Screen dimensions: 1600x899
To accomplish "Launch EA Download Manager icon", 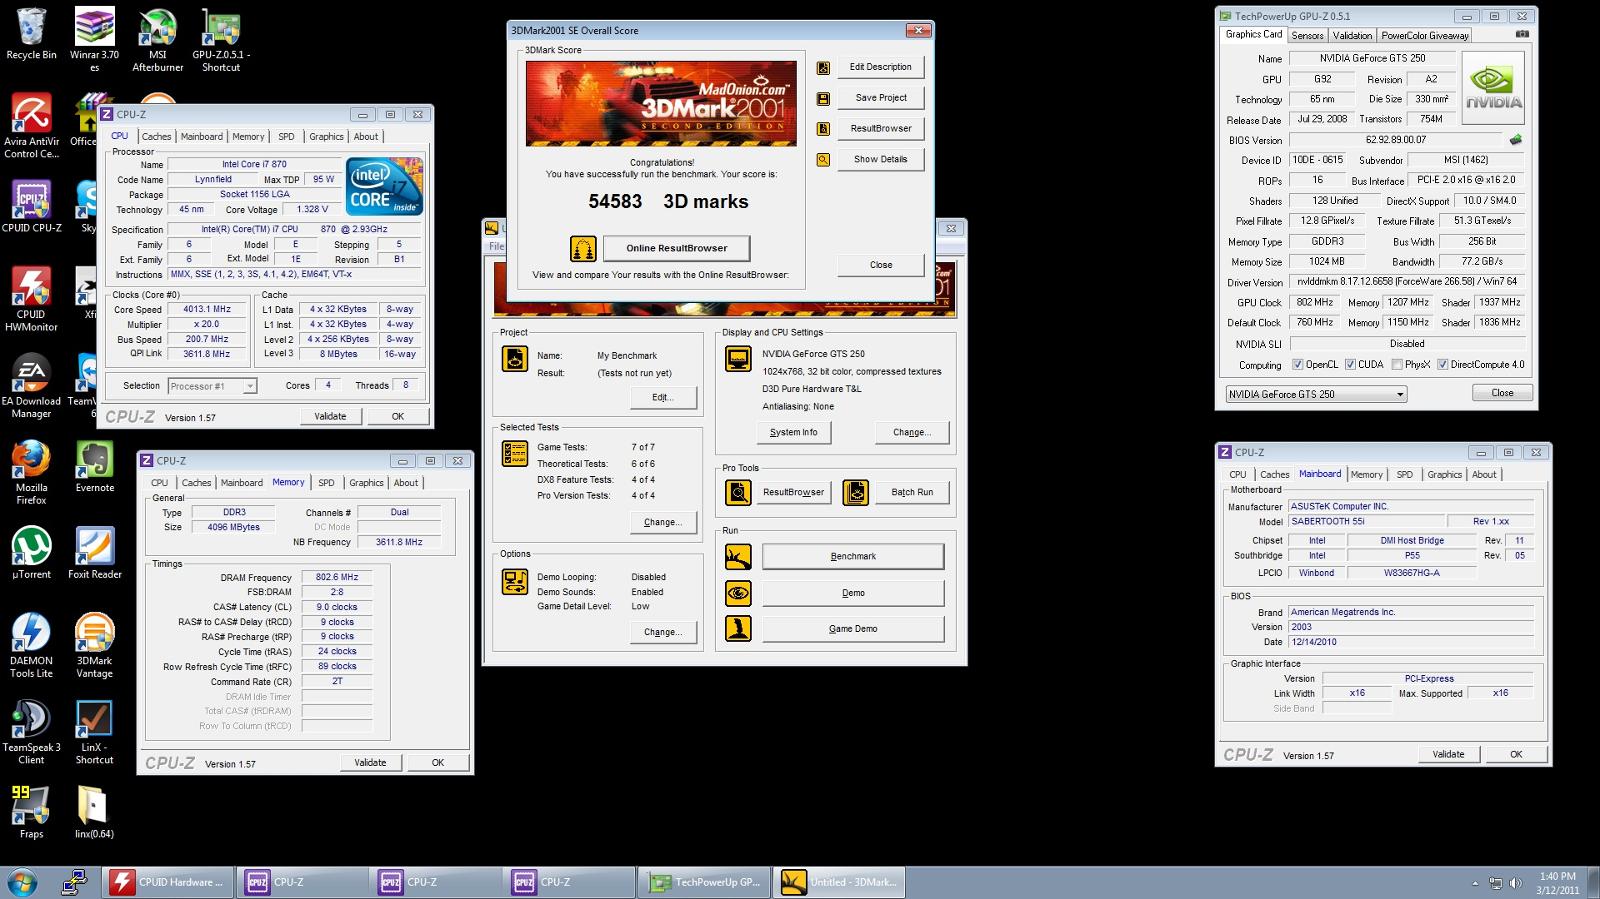I will click(31, 386).
